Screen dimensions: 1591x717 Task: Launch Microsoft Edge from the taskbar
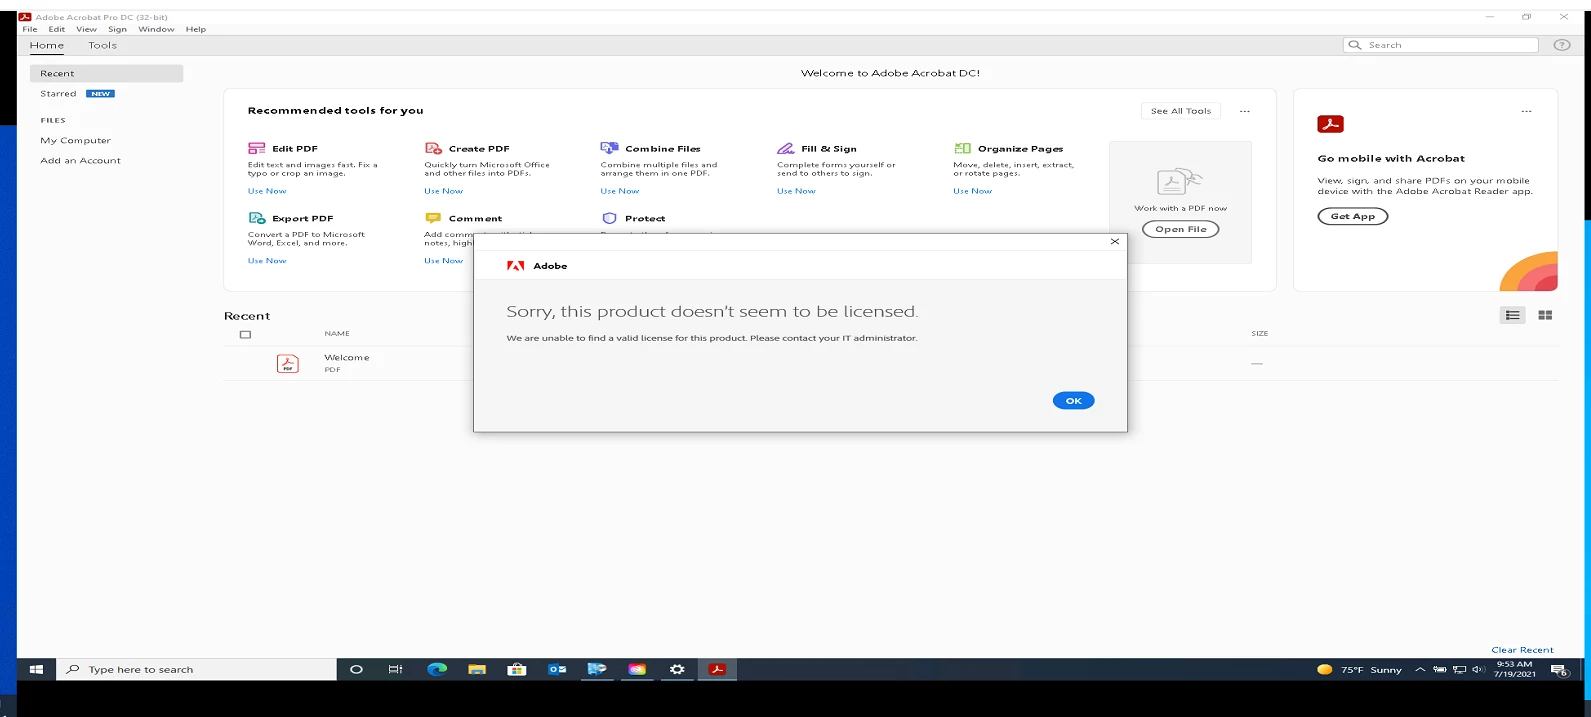437,670
